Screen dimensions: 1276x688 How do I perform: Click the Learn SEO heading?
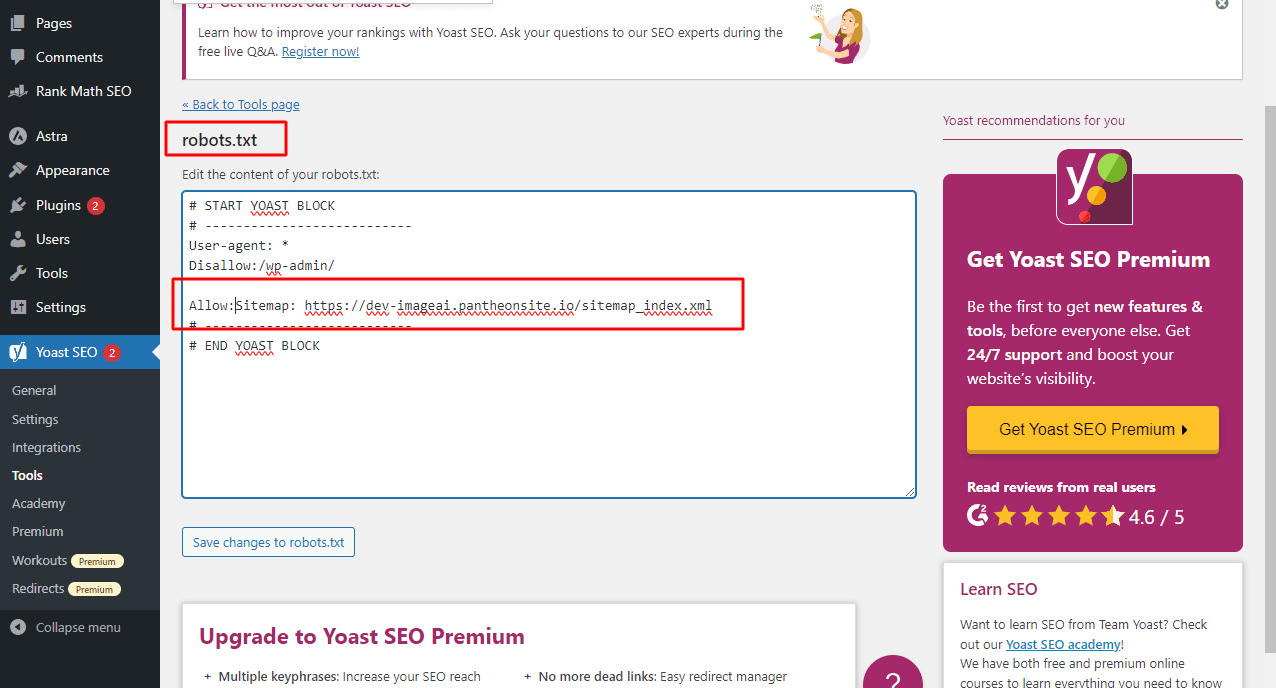(999, 589)
